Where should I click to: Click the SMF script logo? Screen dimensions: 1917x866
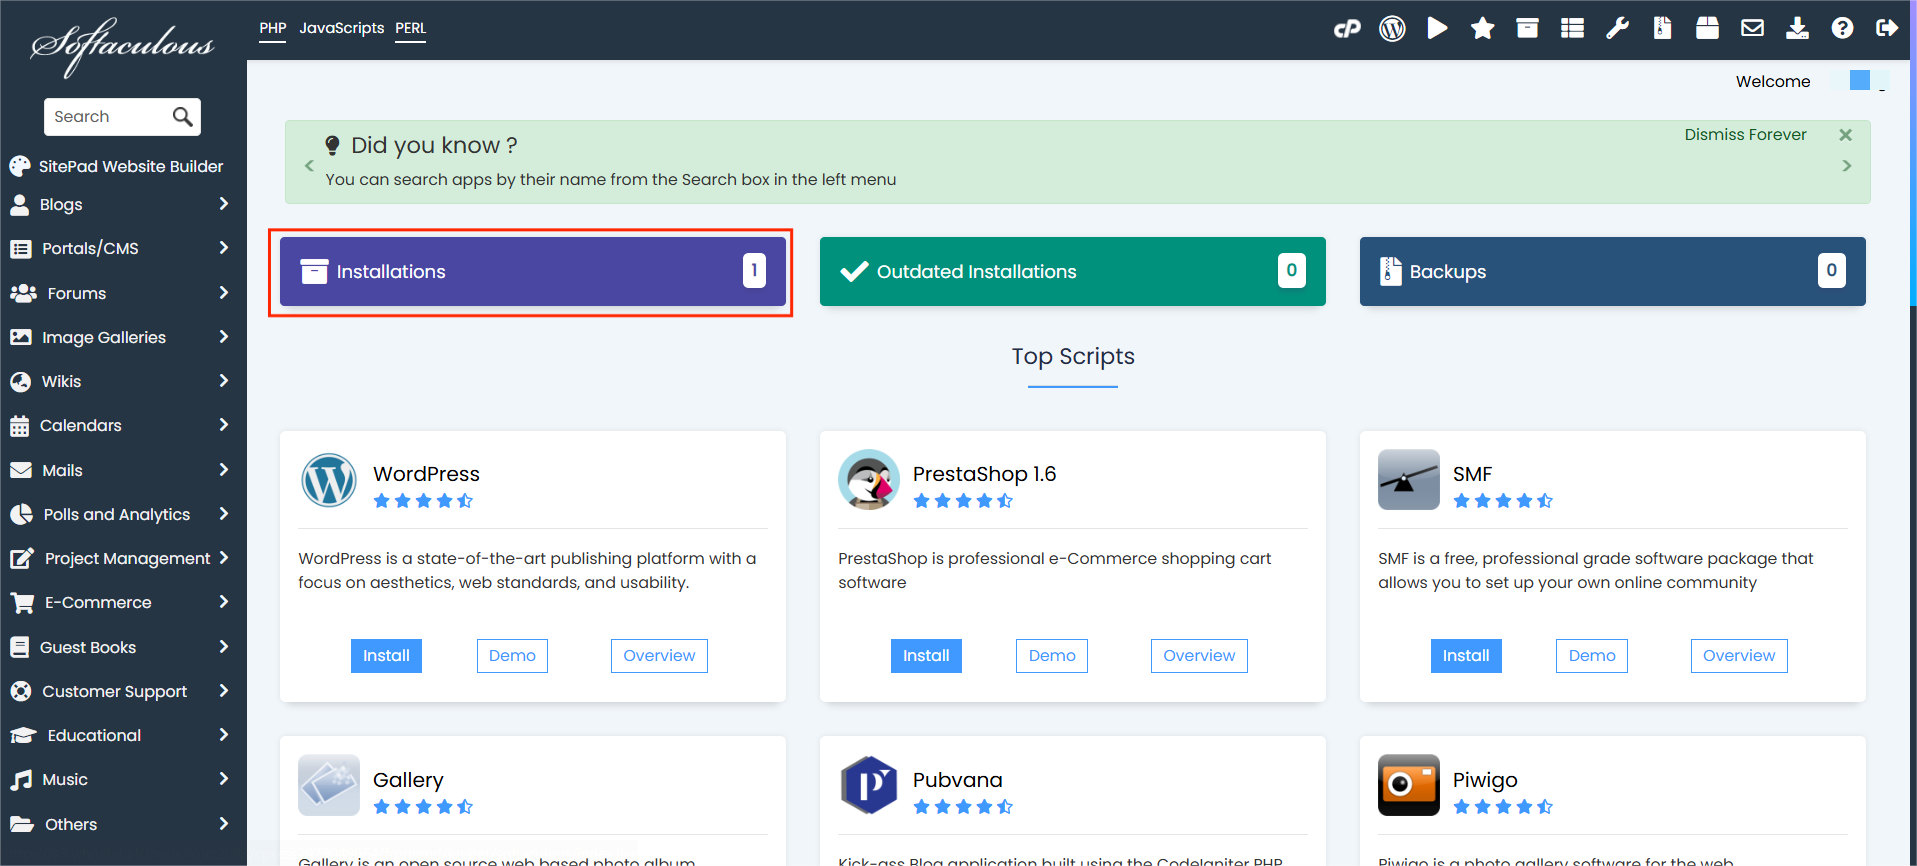click(1409, 480)
